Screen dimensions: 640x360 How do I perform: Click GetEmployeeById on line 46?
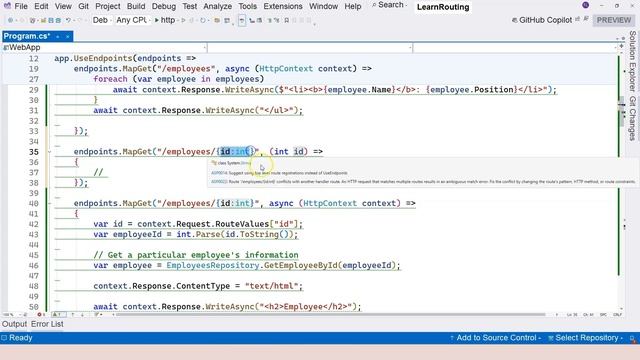pos(301,265)
